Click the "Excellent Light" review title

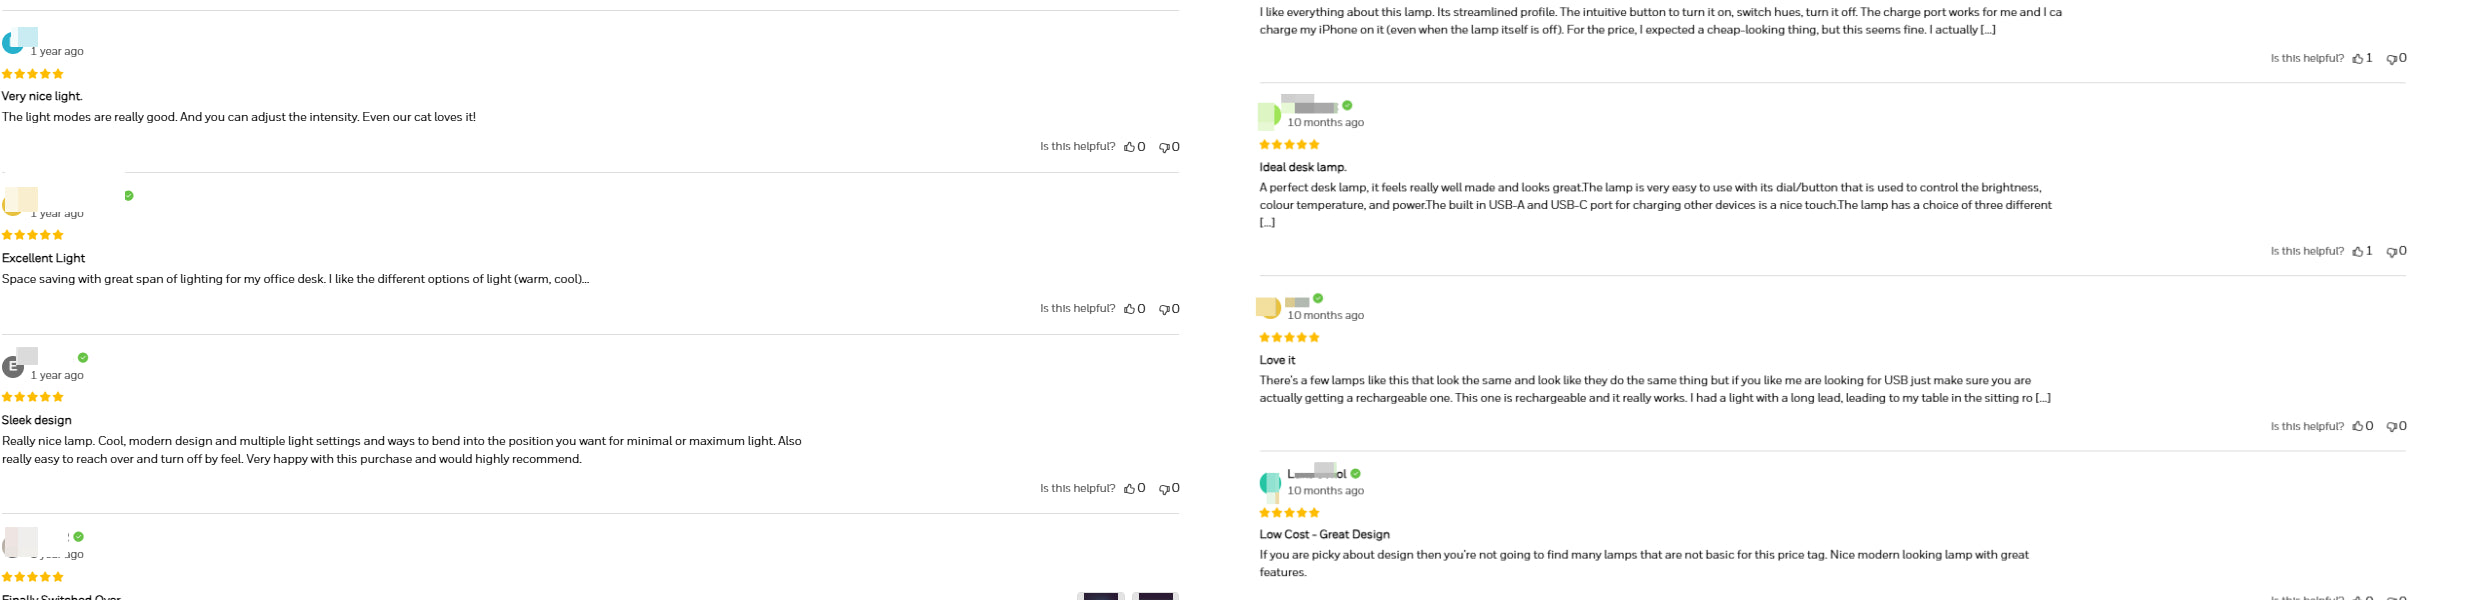click(43, 259)
